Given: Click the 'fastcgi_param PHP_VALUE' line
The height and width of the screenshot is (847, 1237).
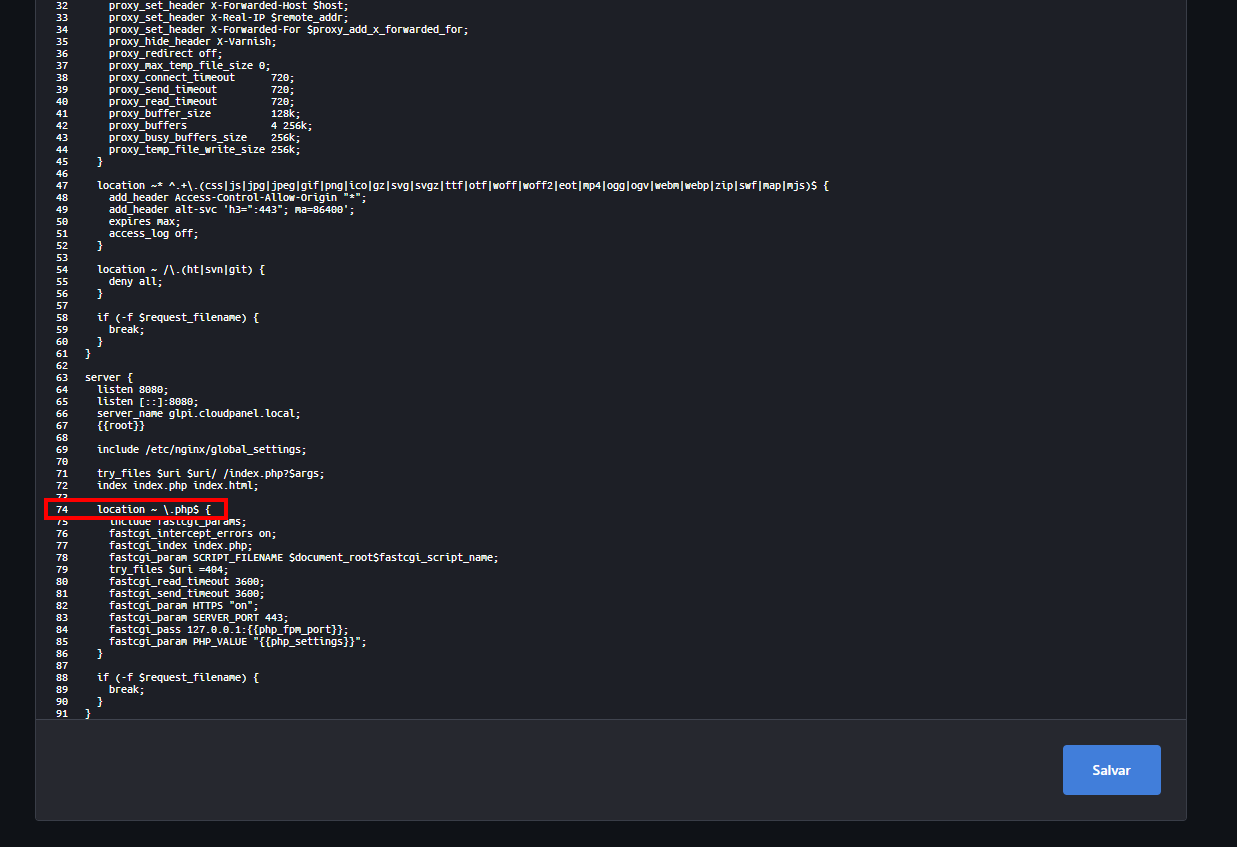Looking at the screenshot, I should [x=237, y=642].
